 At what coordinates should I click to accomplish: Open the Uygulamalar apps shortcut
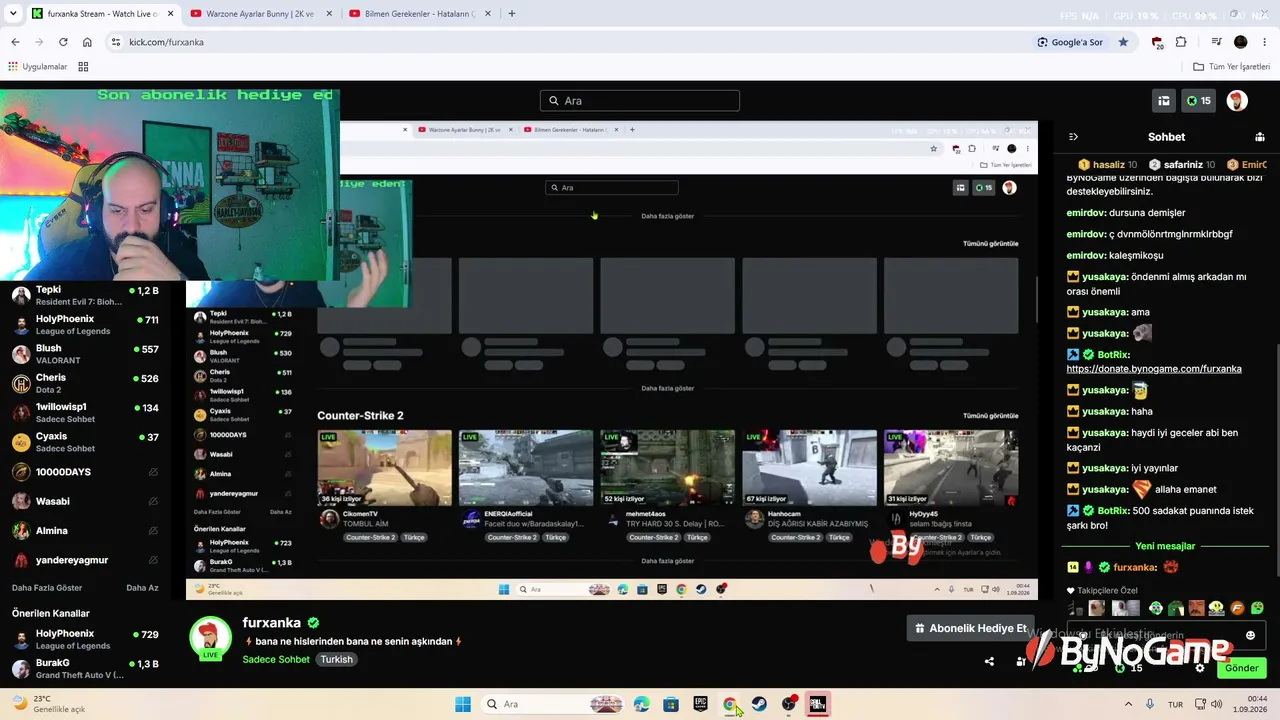point(38,67)
